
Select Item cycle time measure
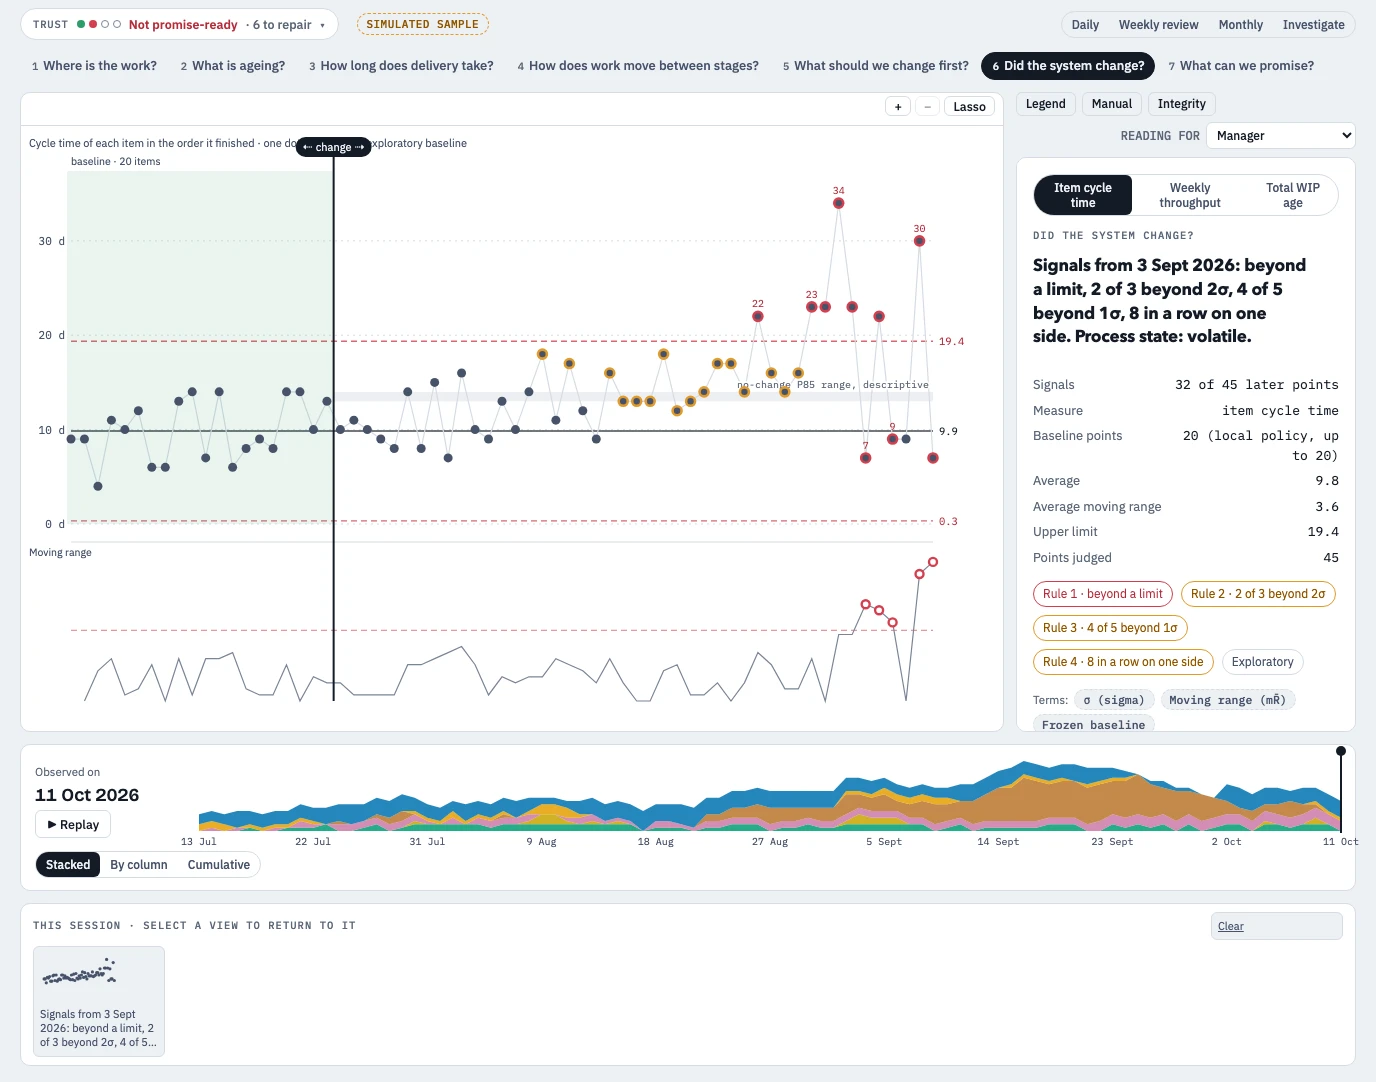click(1083, 195)
